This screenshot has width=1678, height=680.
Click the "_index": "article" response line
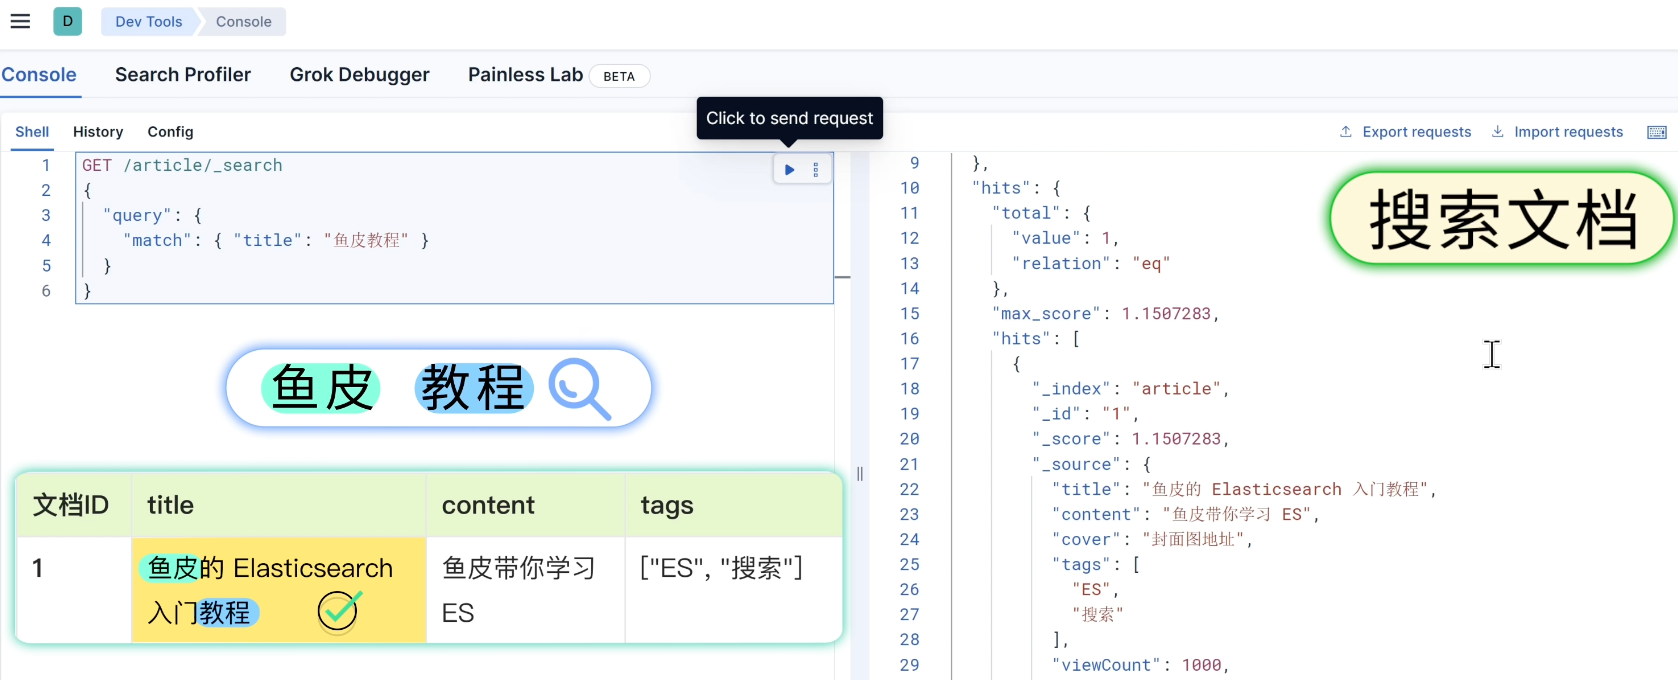coord(1130,389)
